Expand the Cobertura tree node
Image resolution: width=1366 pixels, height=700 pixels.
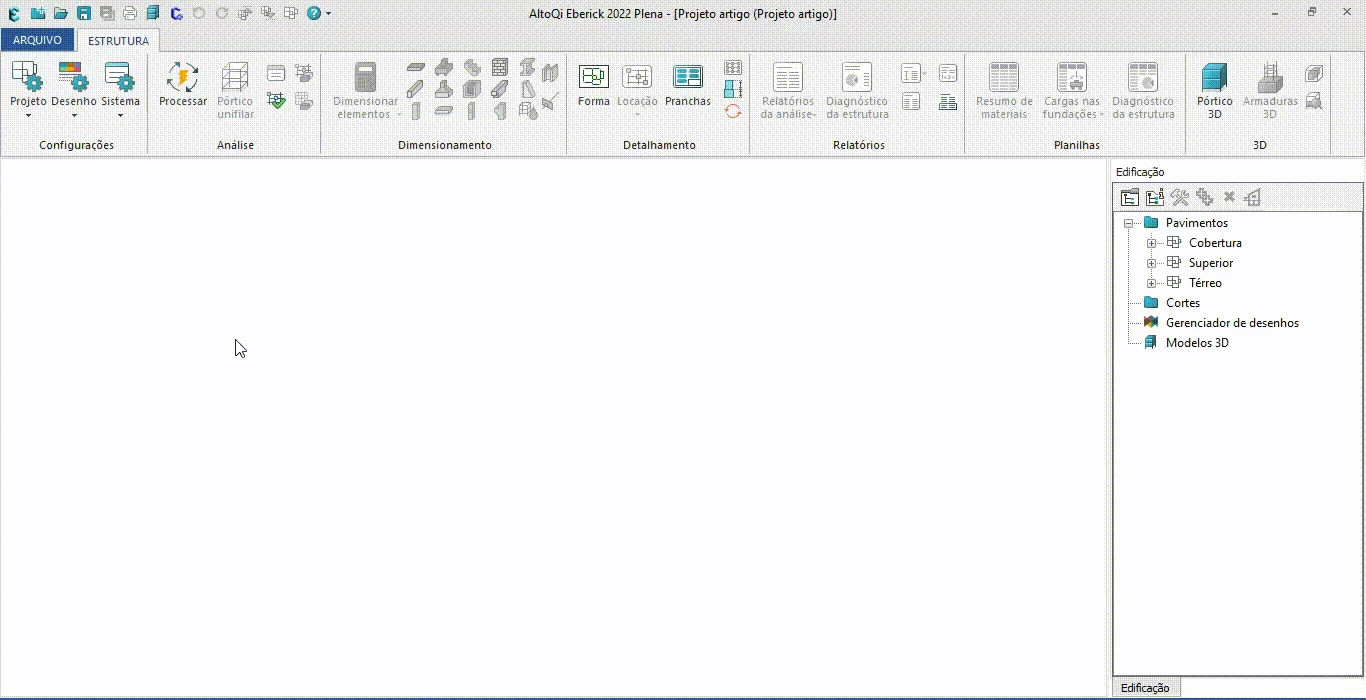[1151, 243]
